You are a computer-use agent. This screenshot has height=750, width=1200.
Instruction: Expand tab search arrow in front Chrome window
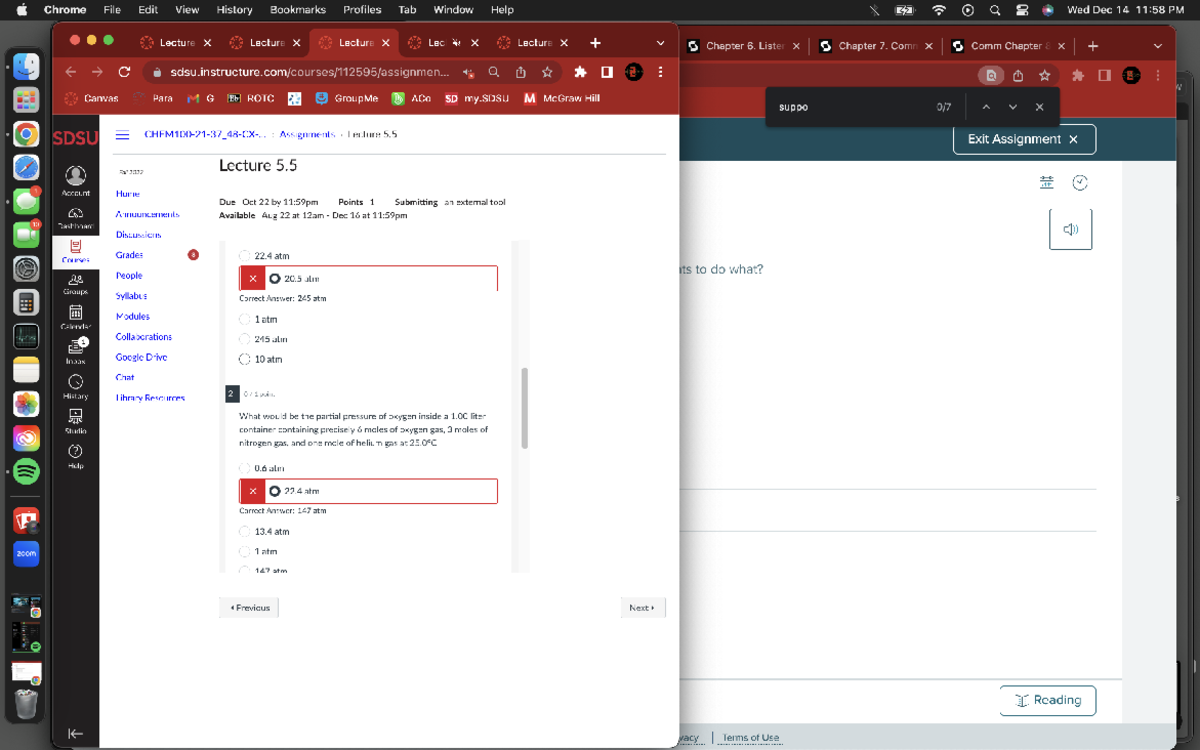pos(660,43)
